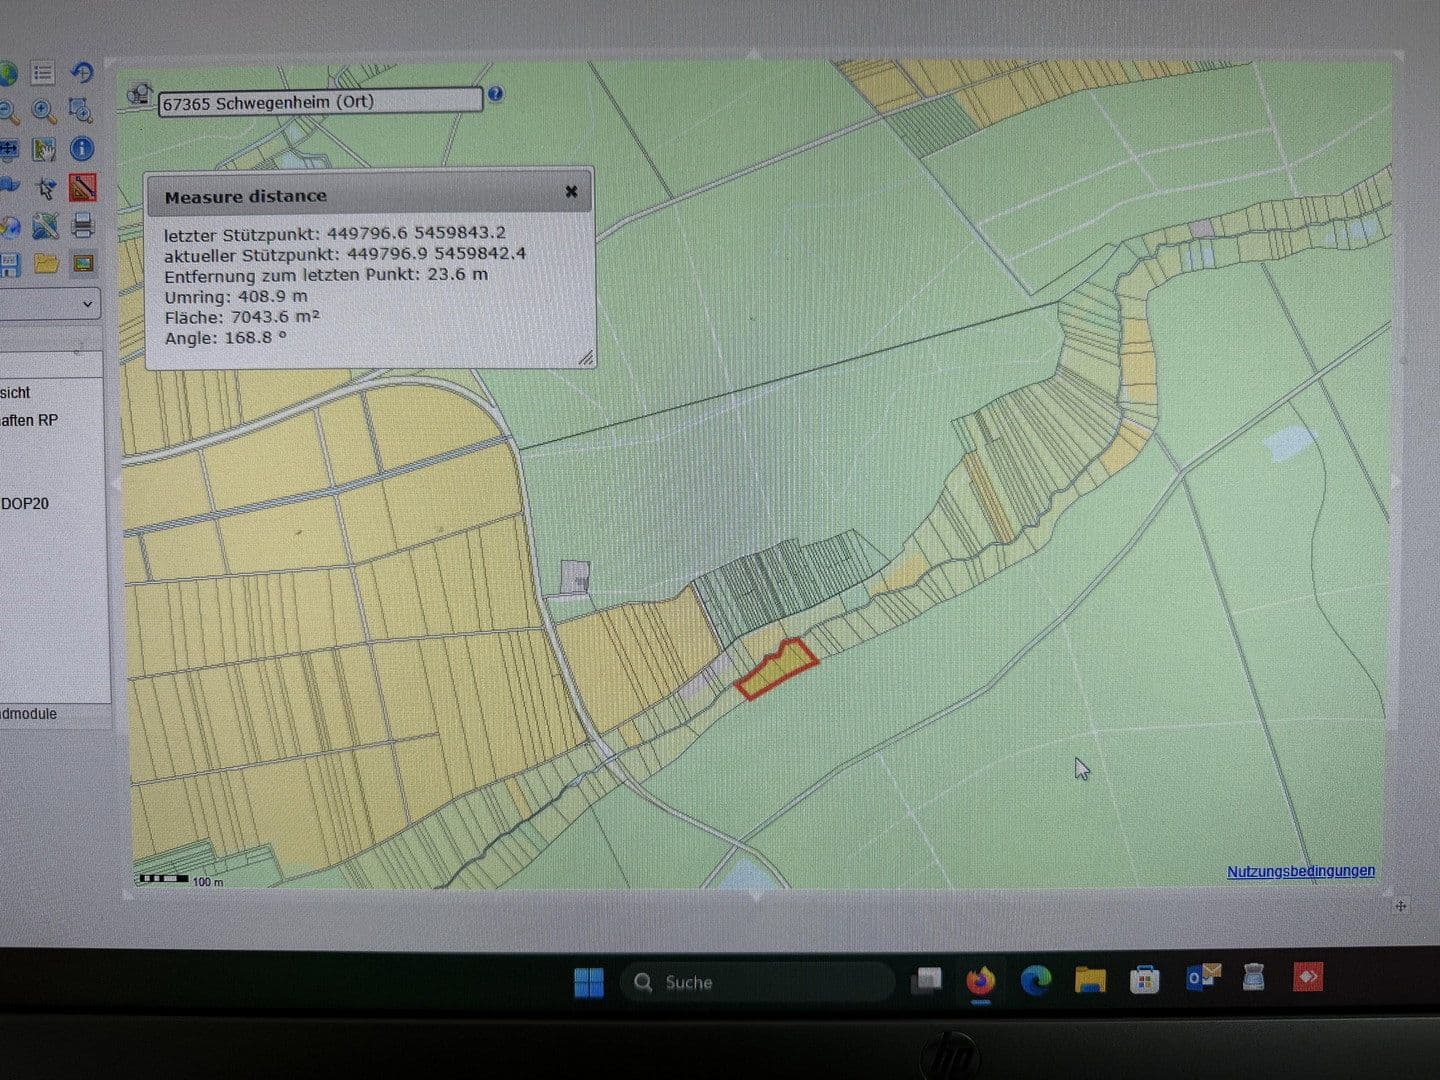Click the aktueller Stützpunkt coordinates line
Screen dimensions: 1440x1080
point(345,254)
